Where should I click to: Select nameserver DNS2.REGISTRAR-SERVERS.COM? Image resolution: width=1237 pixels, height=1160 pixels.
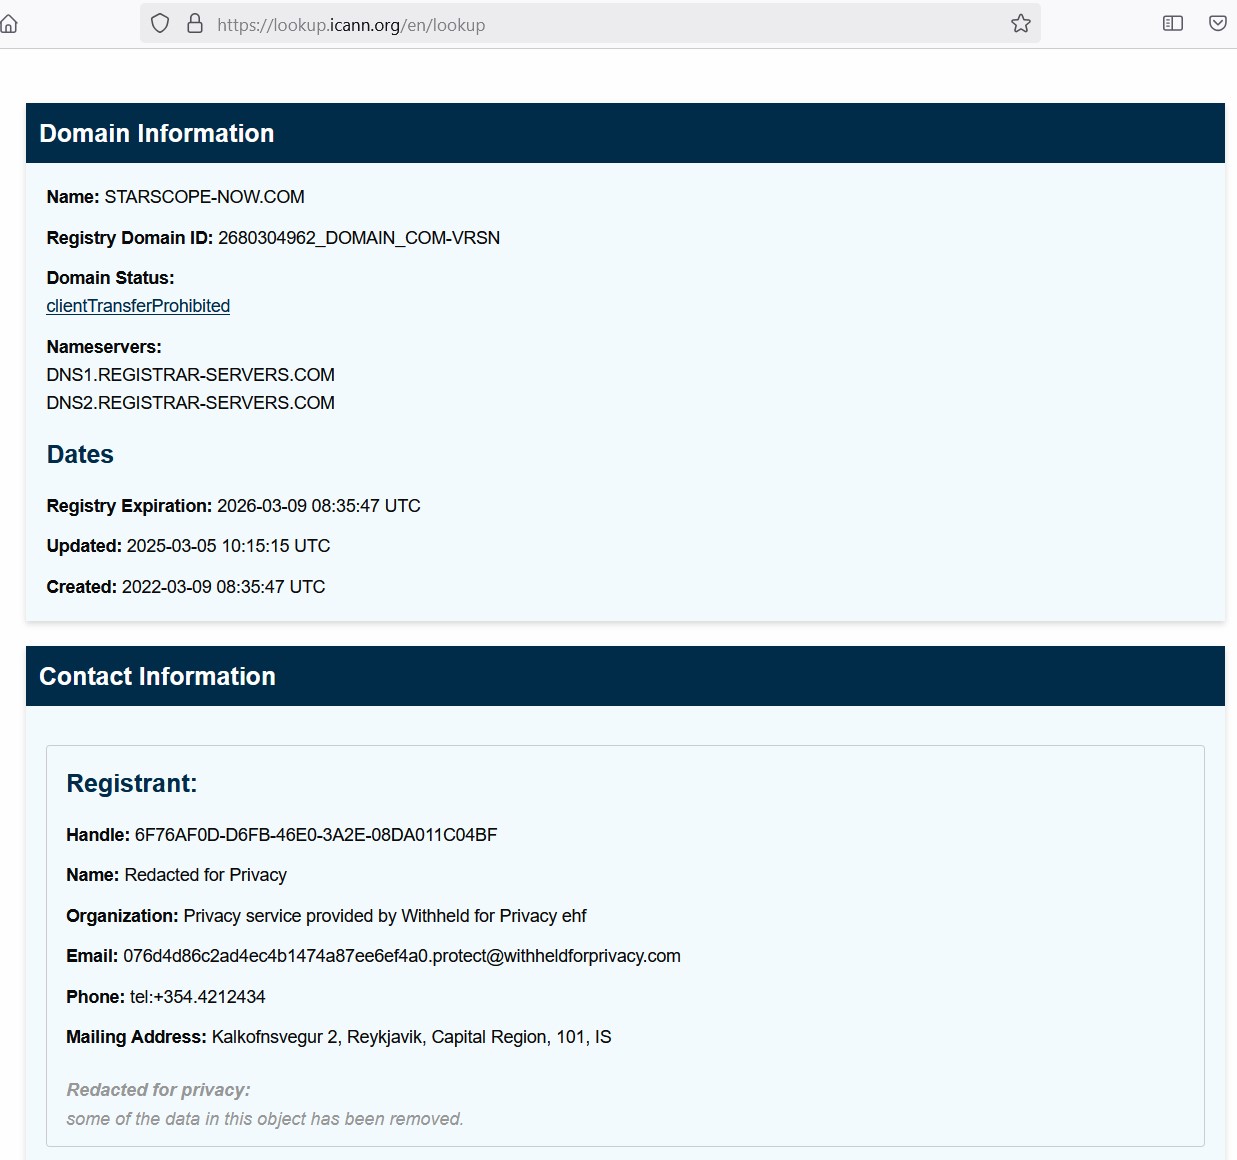[191, 403]
